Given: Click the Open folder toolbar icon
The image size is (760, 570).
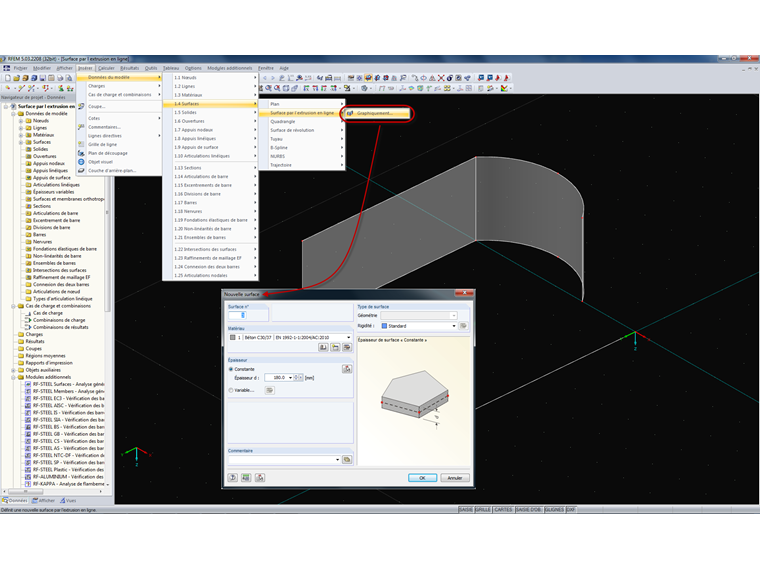Looking at the screenshot, I should pyautogui.click(x=16, y=78).
